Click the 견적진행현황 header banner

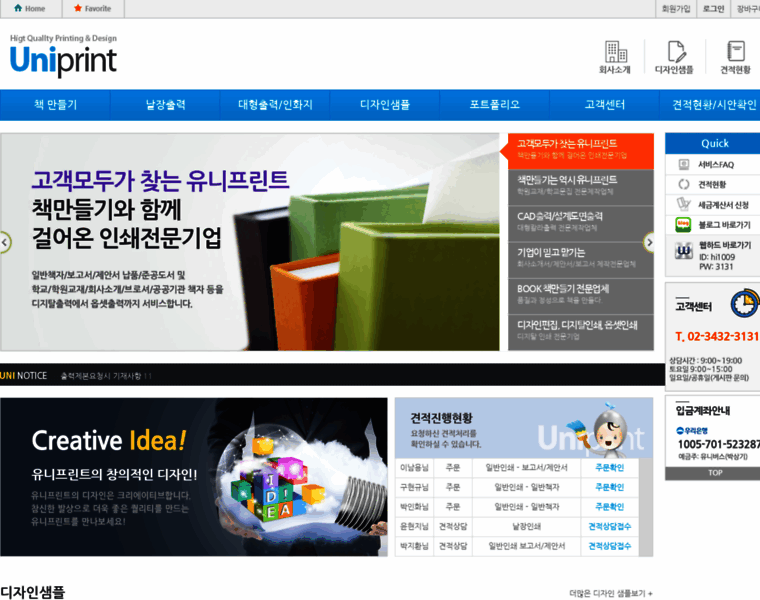(x=524, y=428)
